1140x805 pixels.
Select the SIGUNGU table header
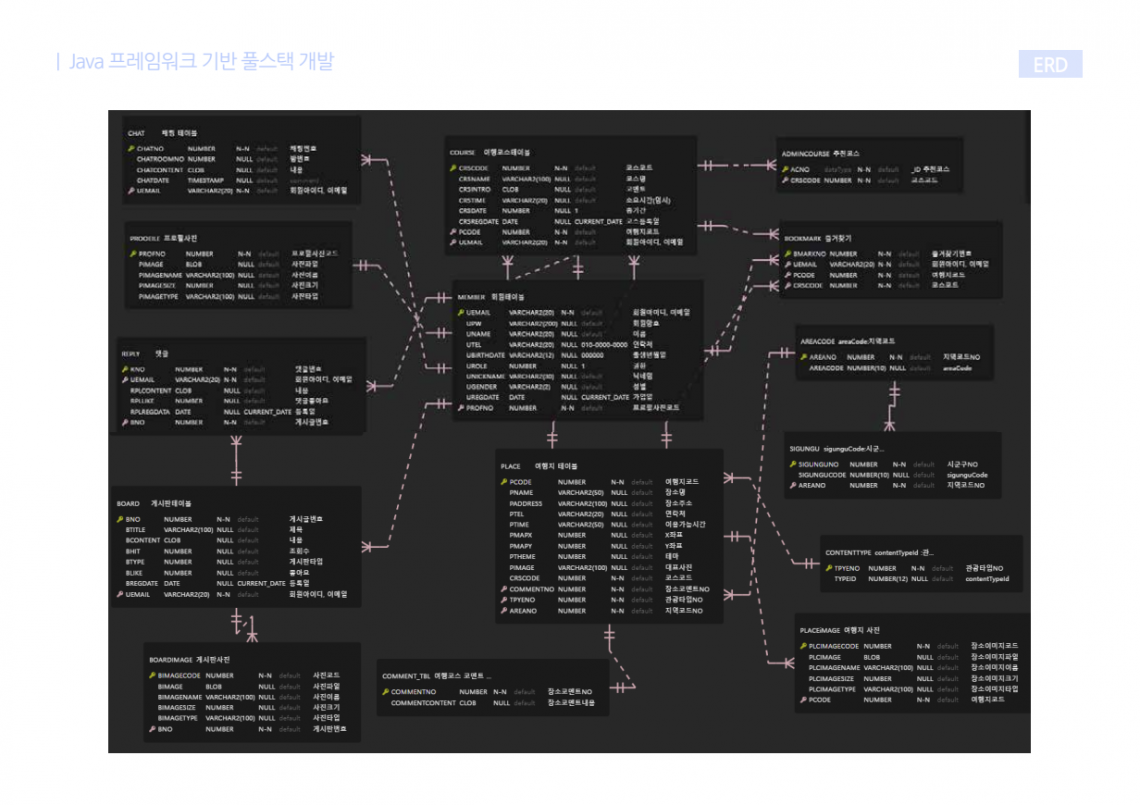coord(836,449)
